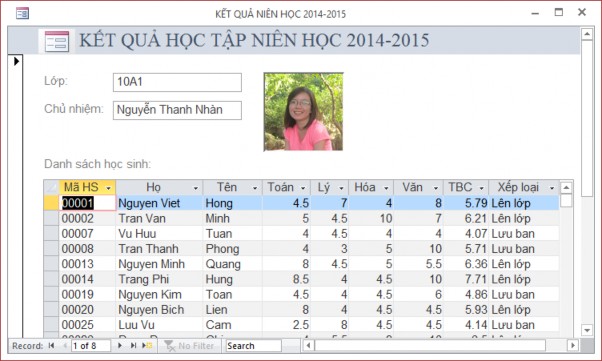602x361 pixels.
Task: Click Mã HS cell 00019
Action: [87, 294]
